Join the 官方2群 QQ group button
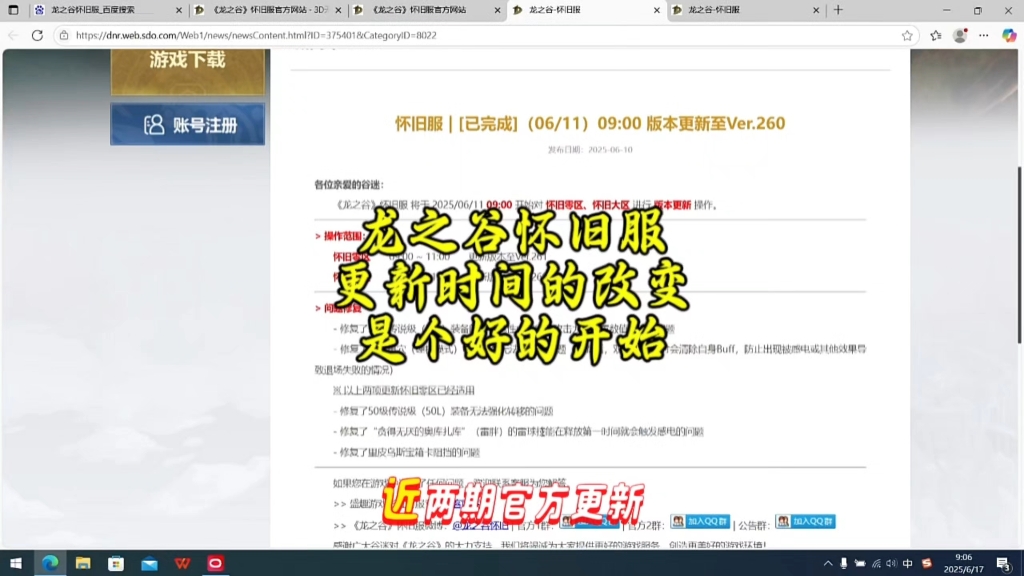 click(x=700, y=521)
